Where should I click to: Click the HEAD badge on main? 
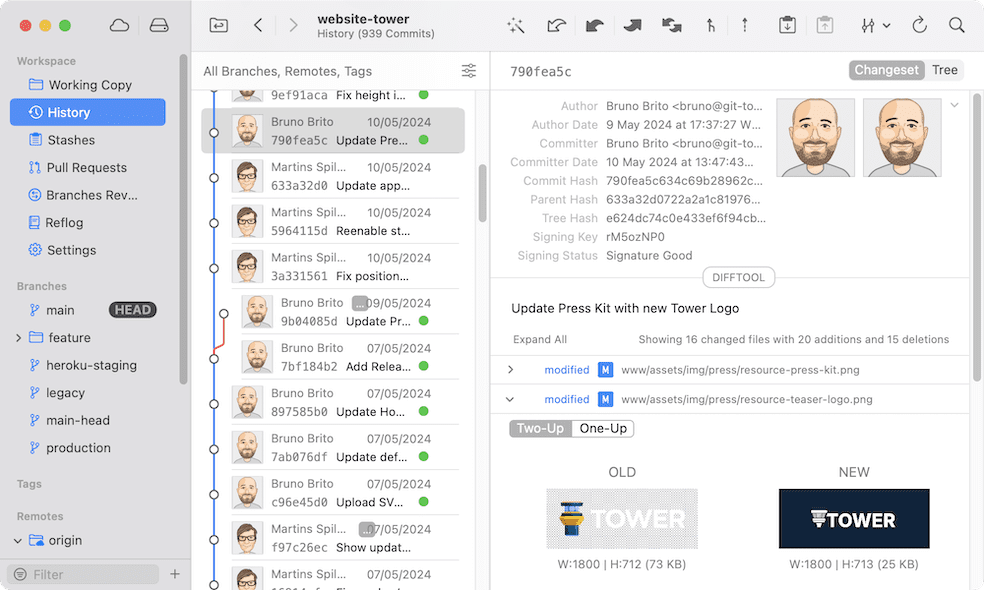coord(132,310)
